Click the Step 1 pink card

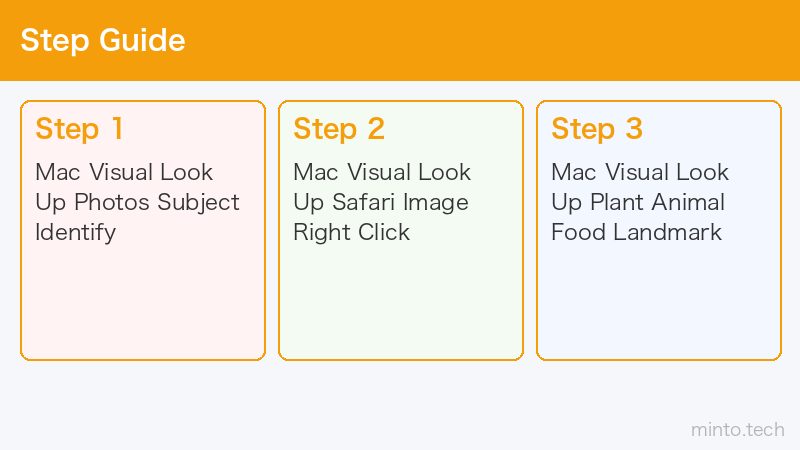(x=143, y=230)
